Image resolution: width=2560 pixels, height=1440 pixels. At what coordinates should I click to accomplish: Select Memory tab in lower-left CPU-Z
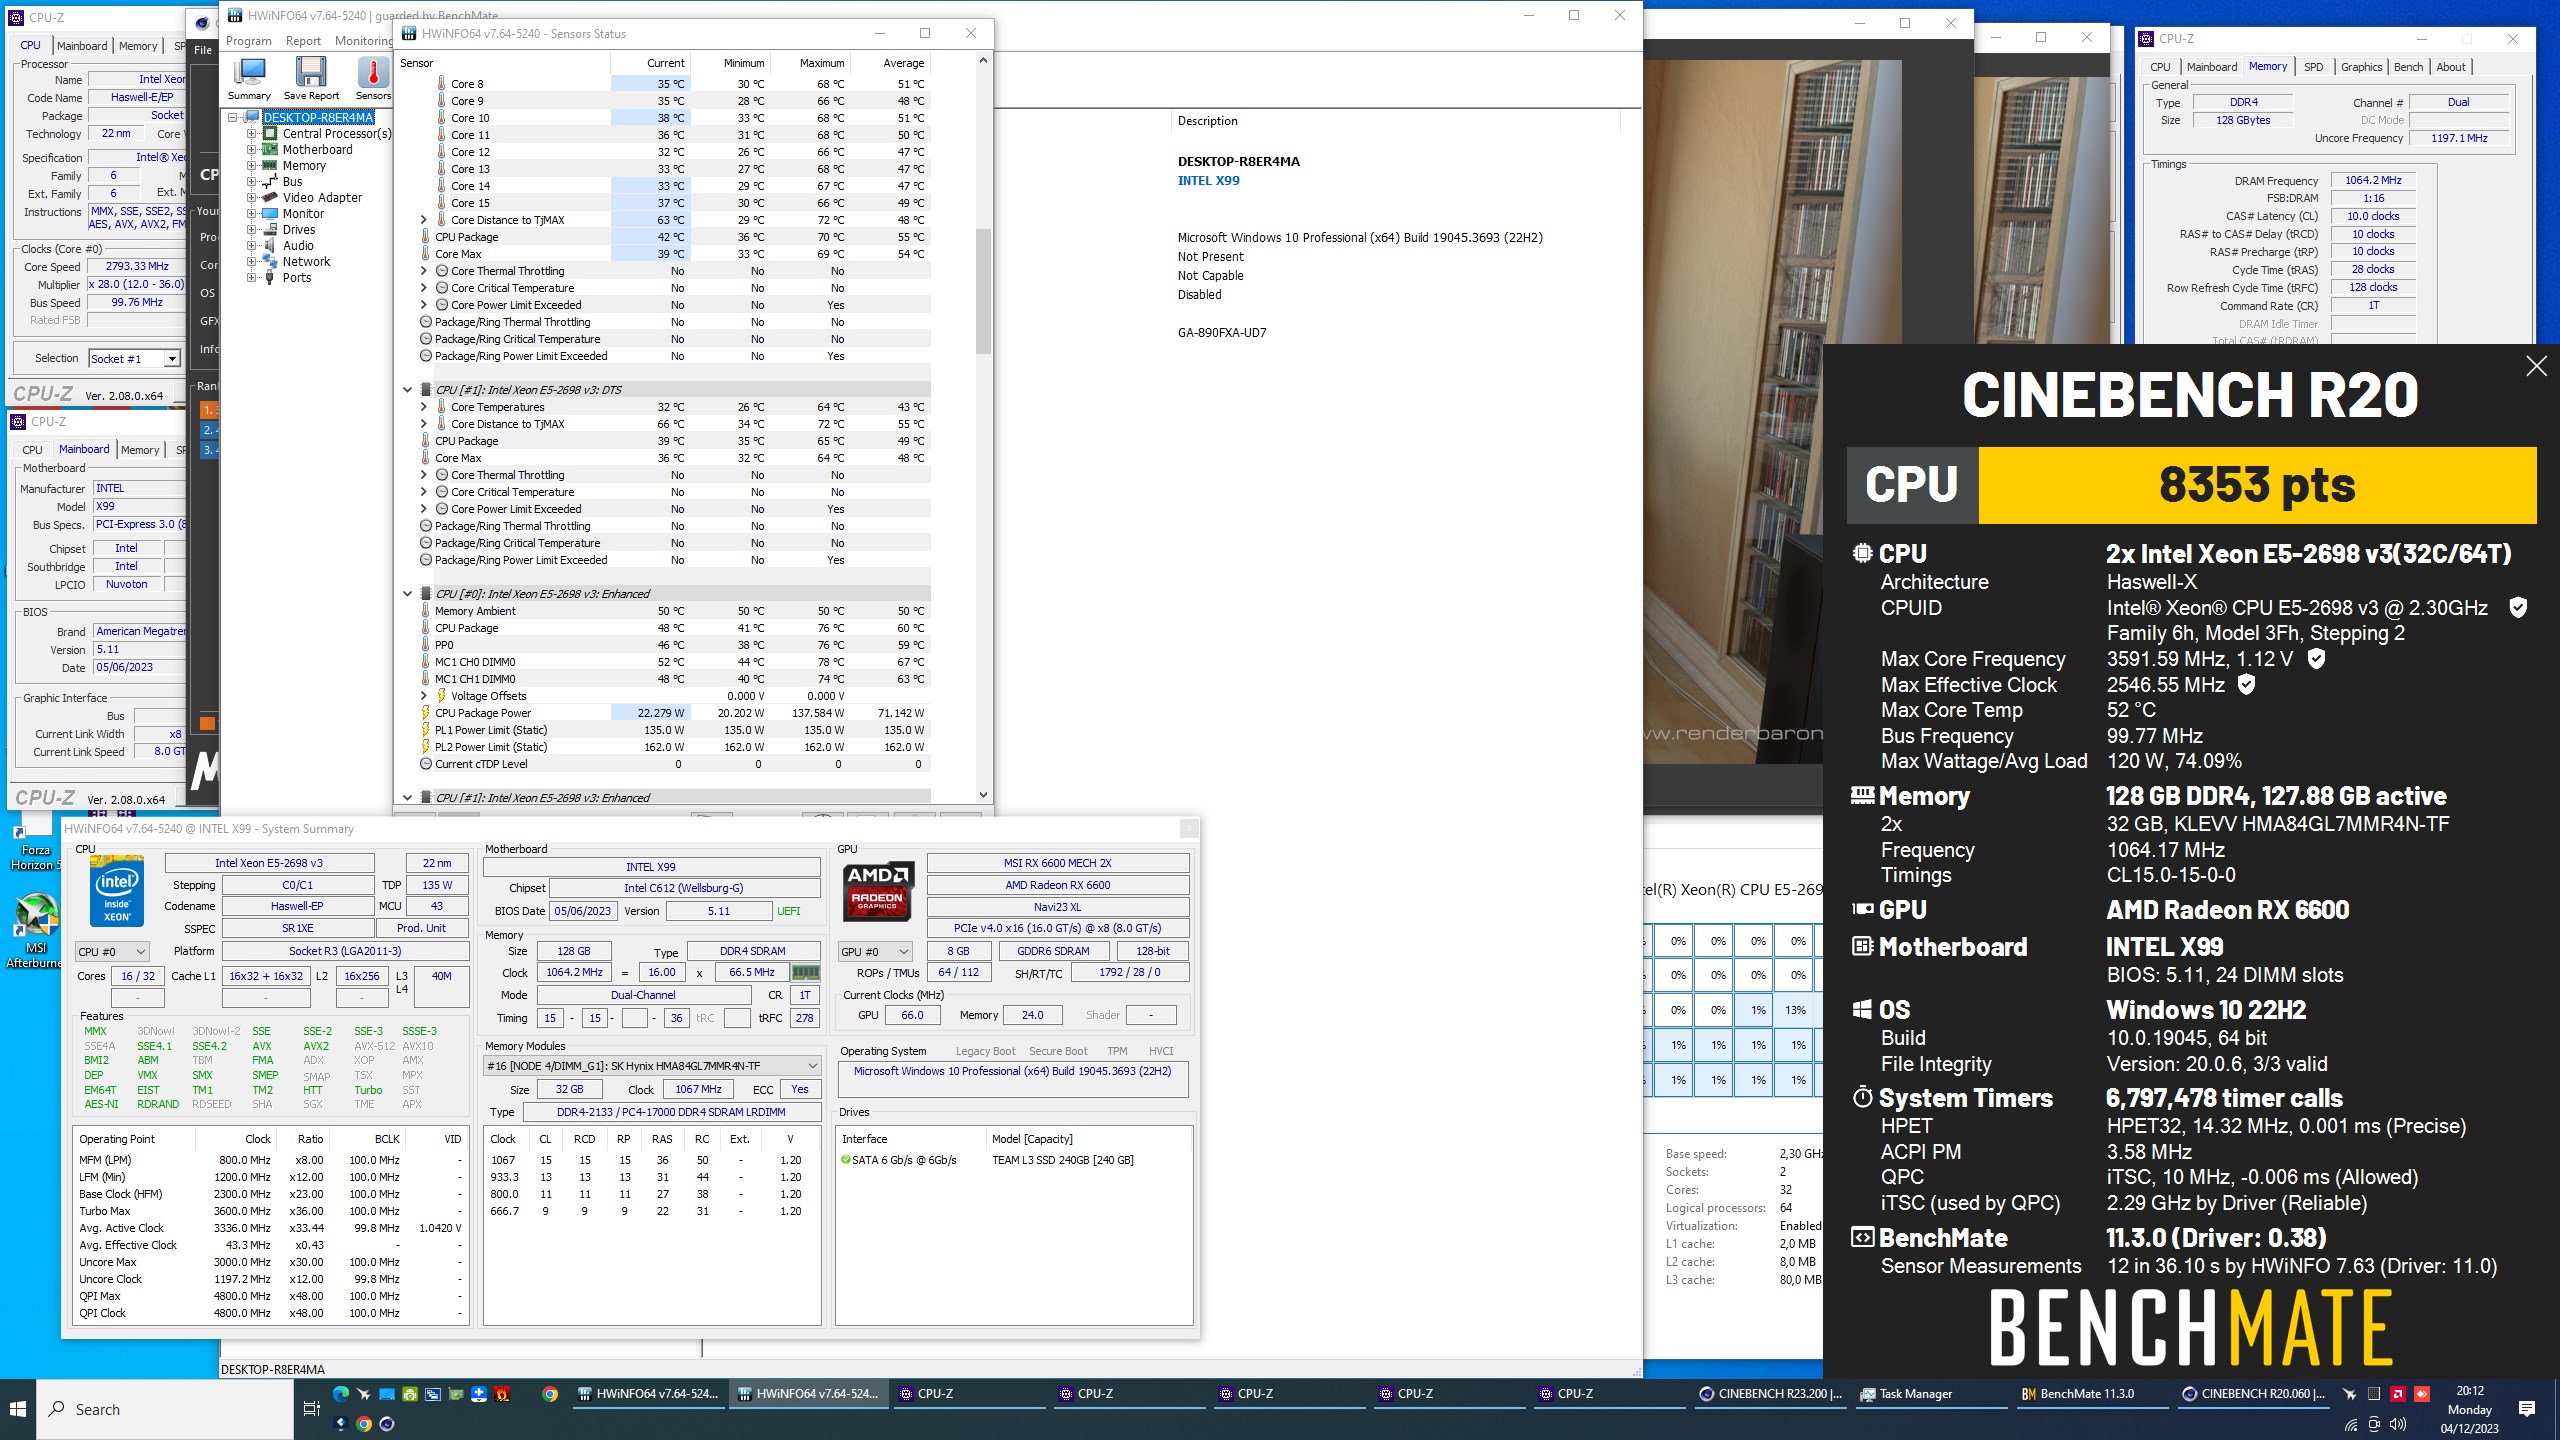click(140, 450)
